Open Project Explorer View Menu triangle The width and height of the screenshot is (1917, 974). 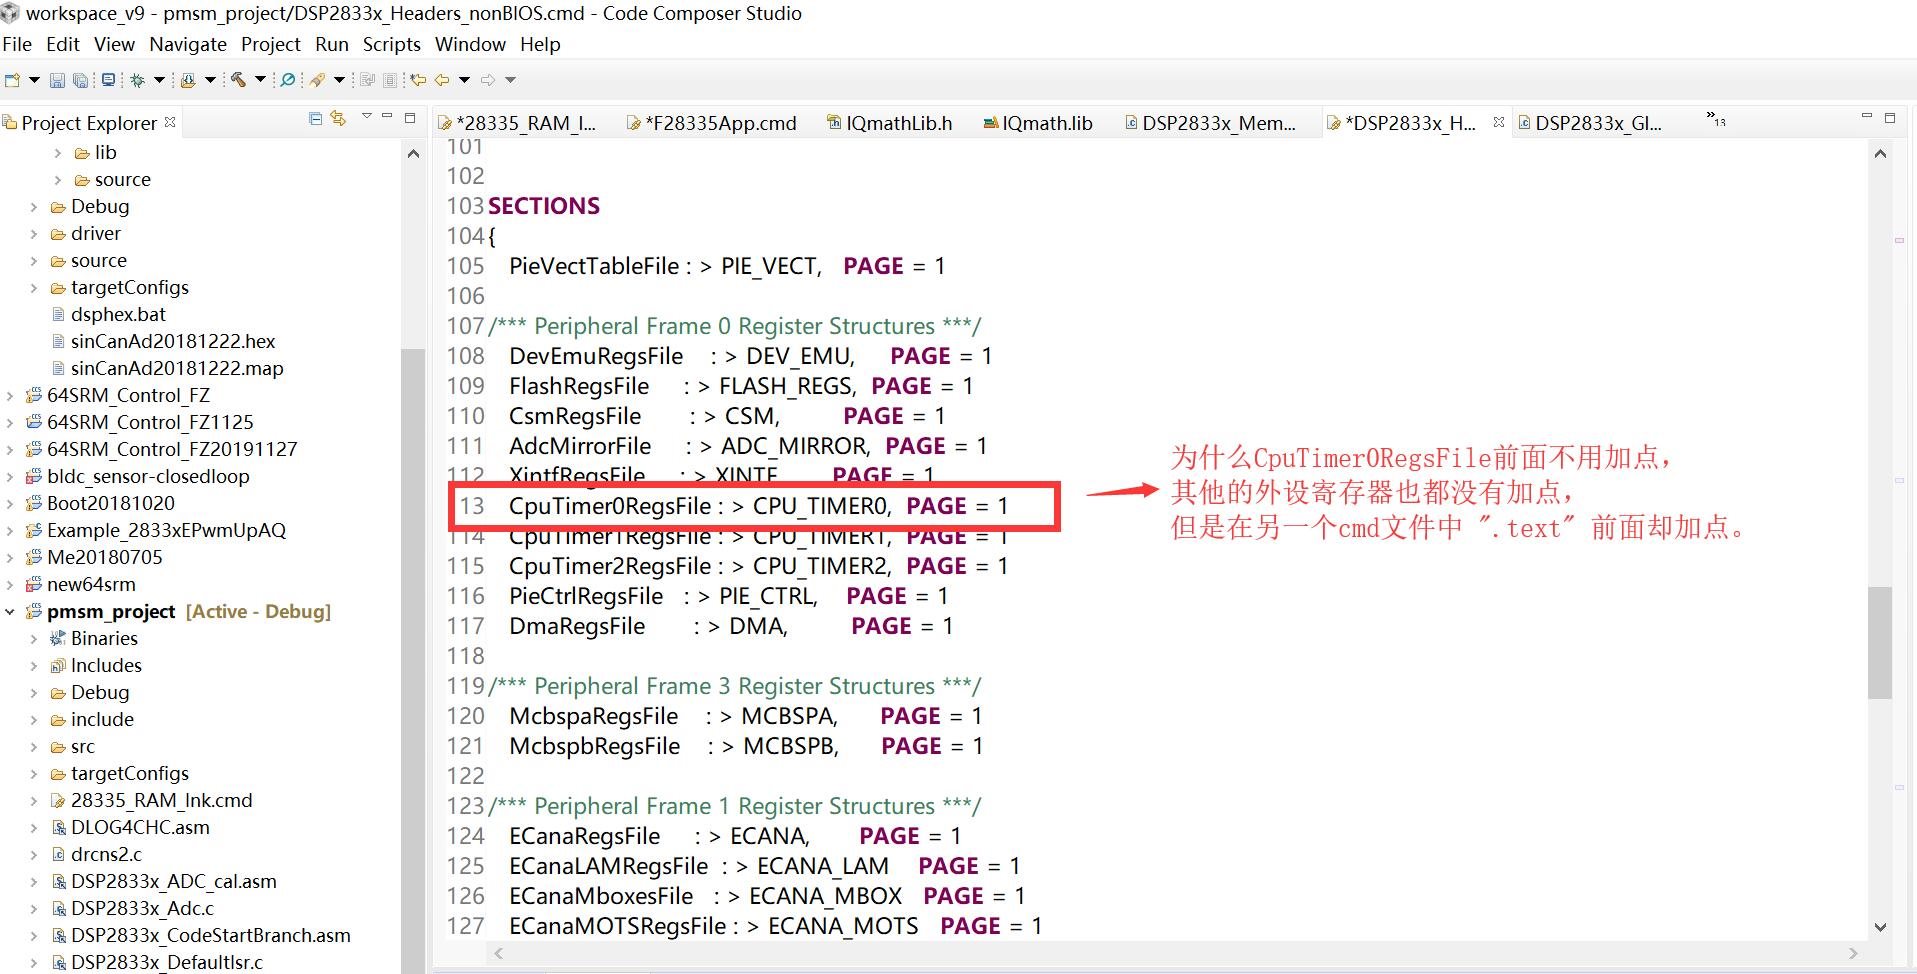(367, 117)
